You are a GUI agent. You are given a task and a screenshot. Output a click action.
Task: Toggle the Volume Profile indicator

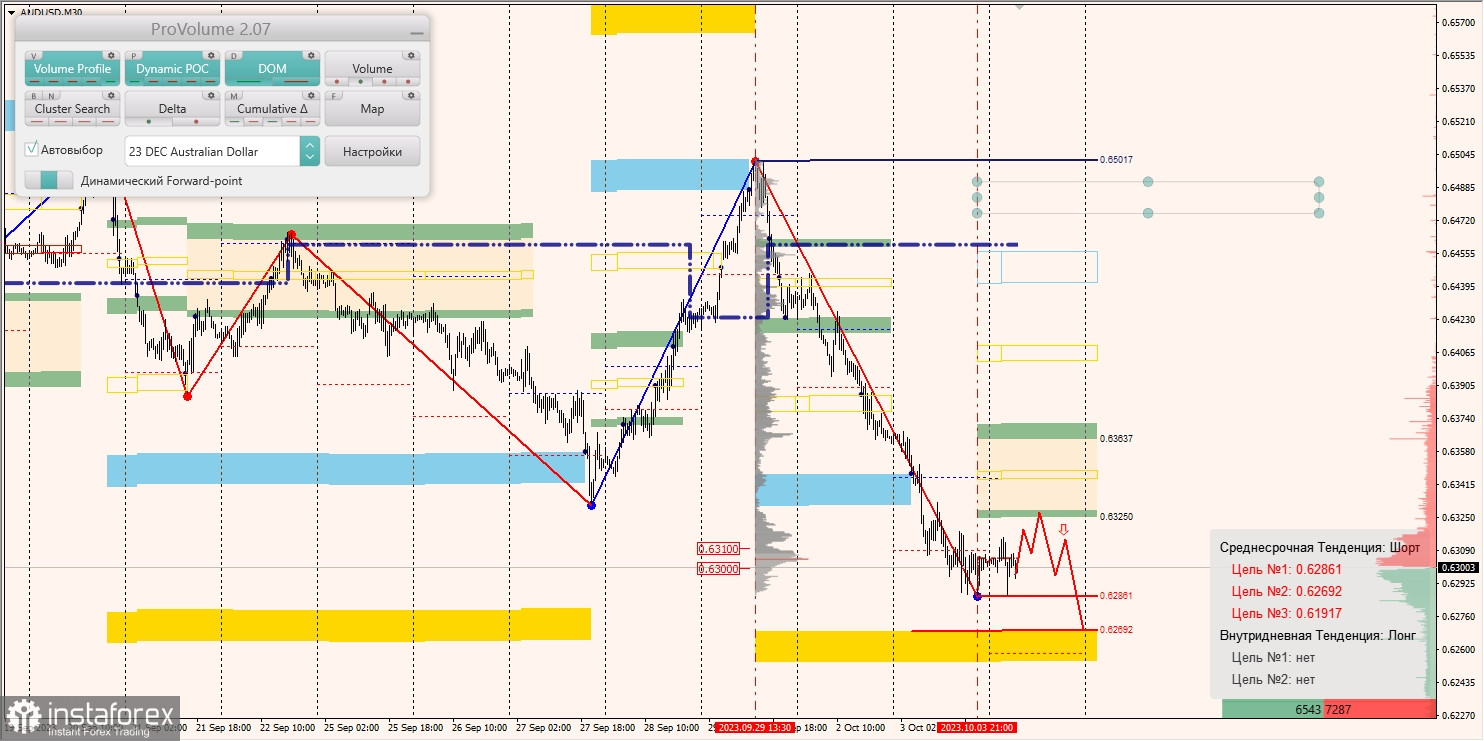point(72,69)
